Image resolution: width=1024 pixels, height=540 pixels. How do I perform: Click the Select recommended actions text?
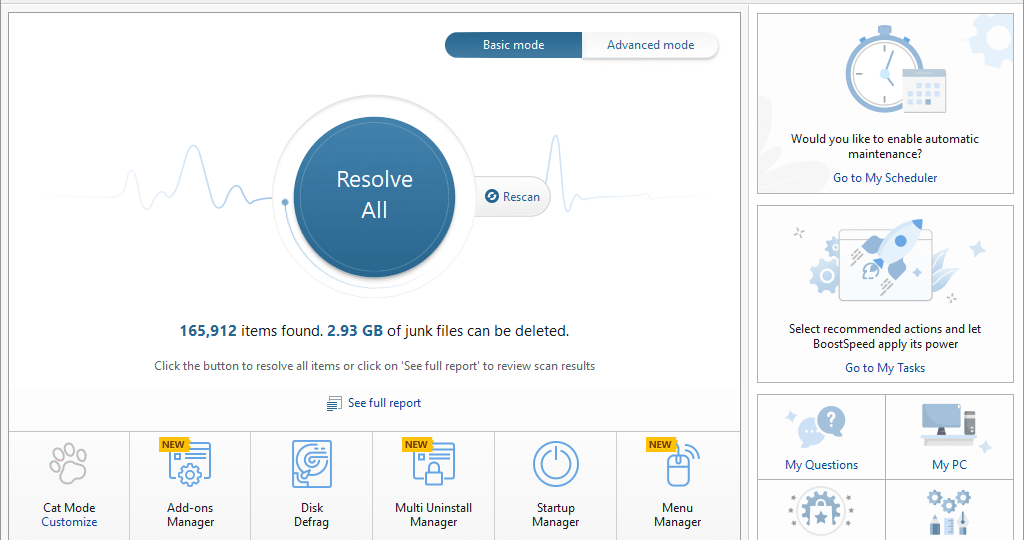[885, 336]
